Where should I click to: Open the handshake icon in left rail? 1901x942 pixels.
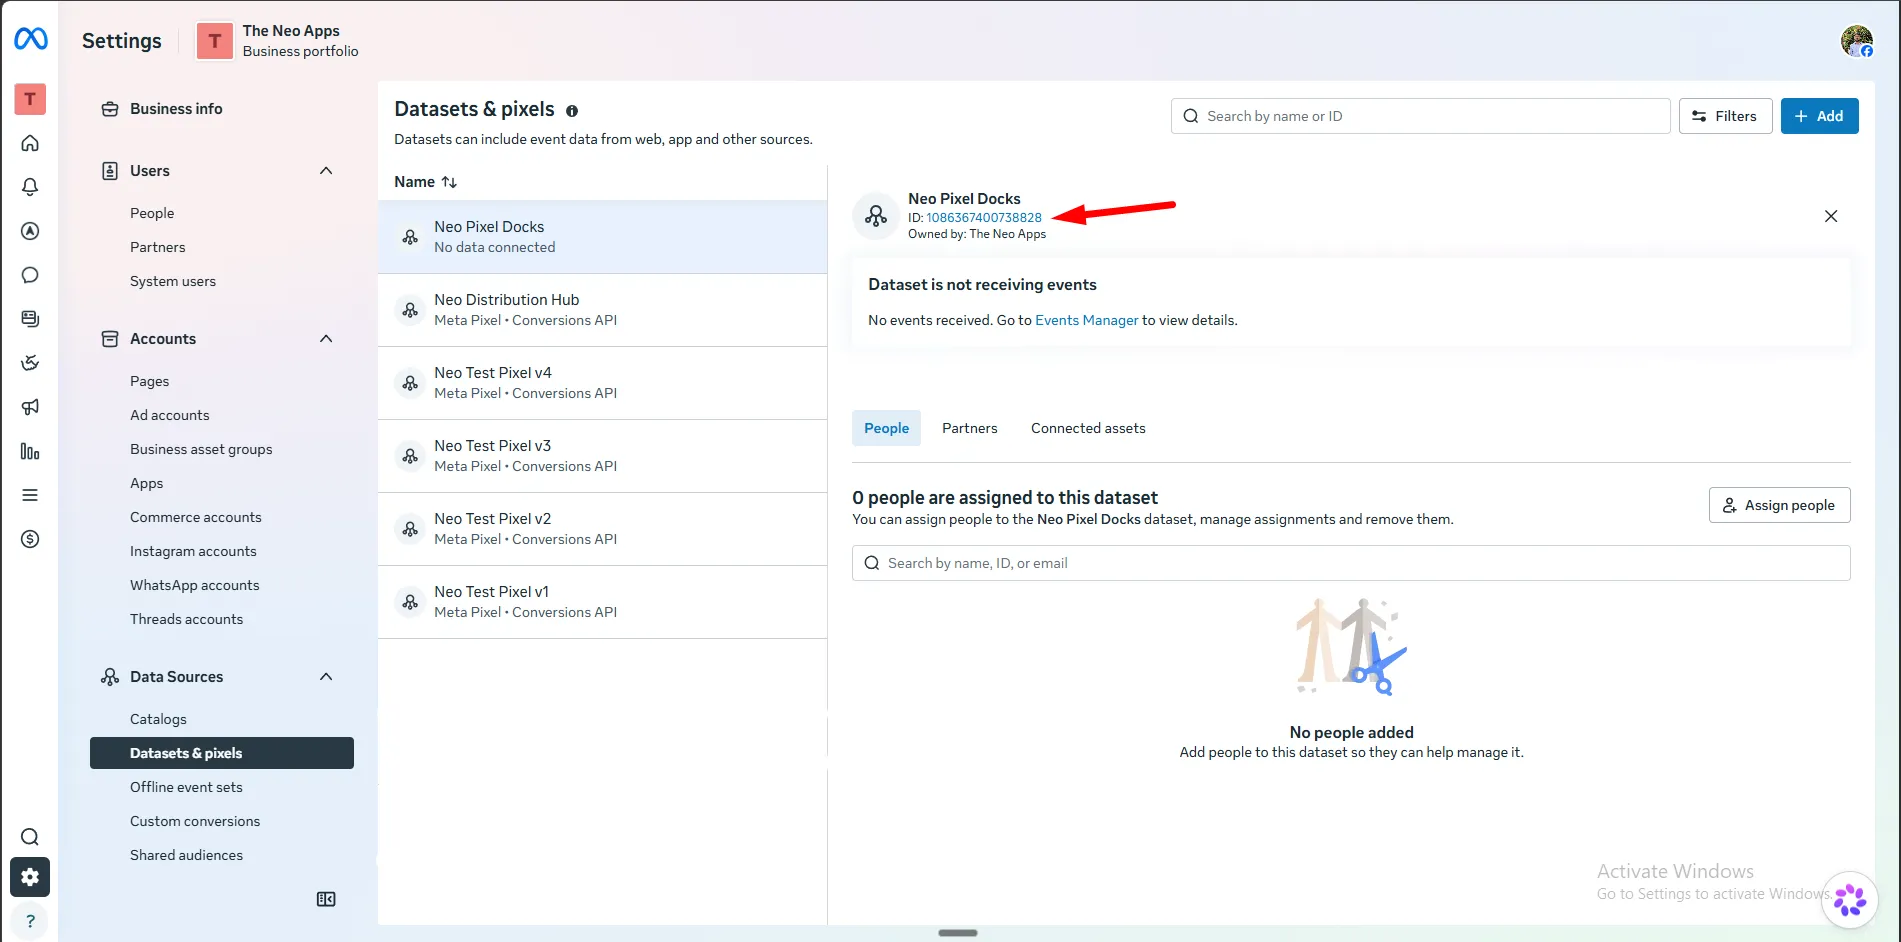click(x=30, y=363)
